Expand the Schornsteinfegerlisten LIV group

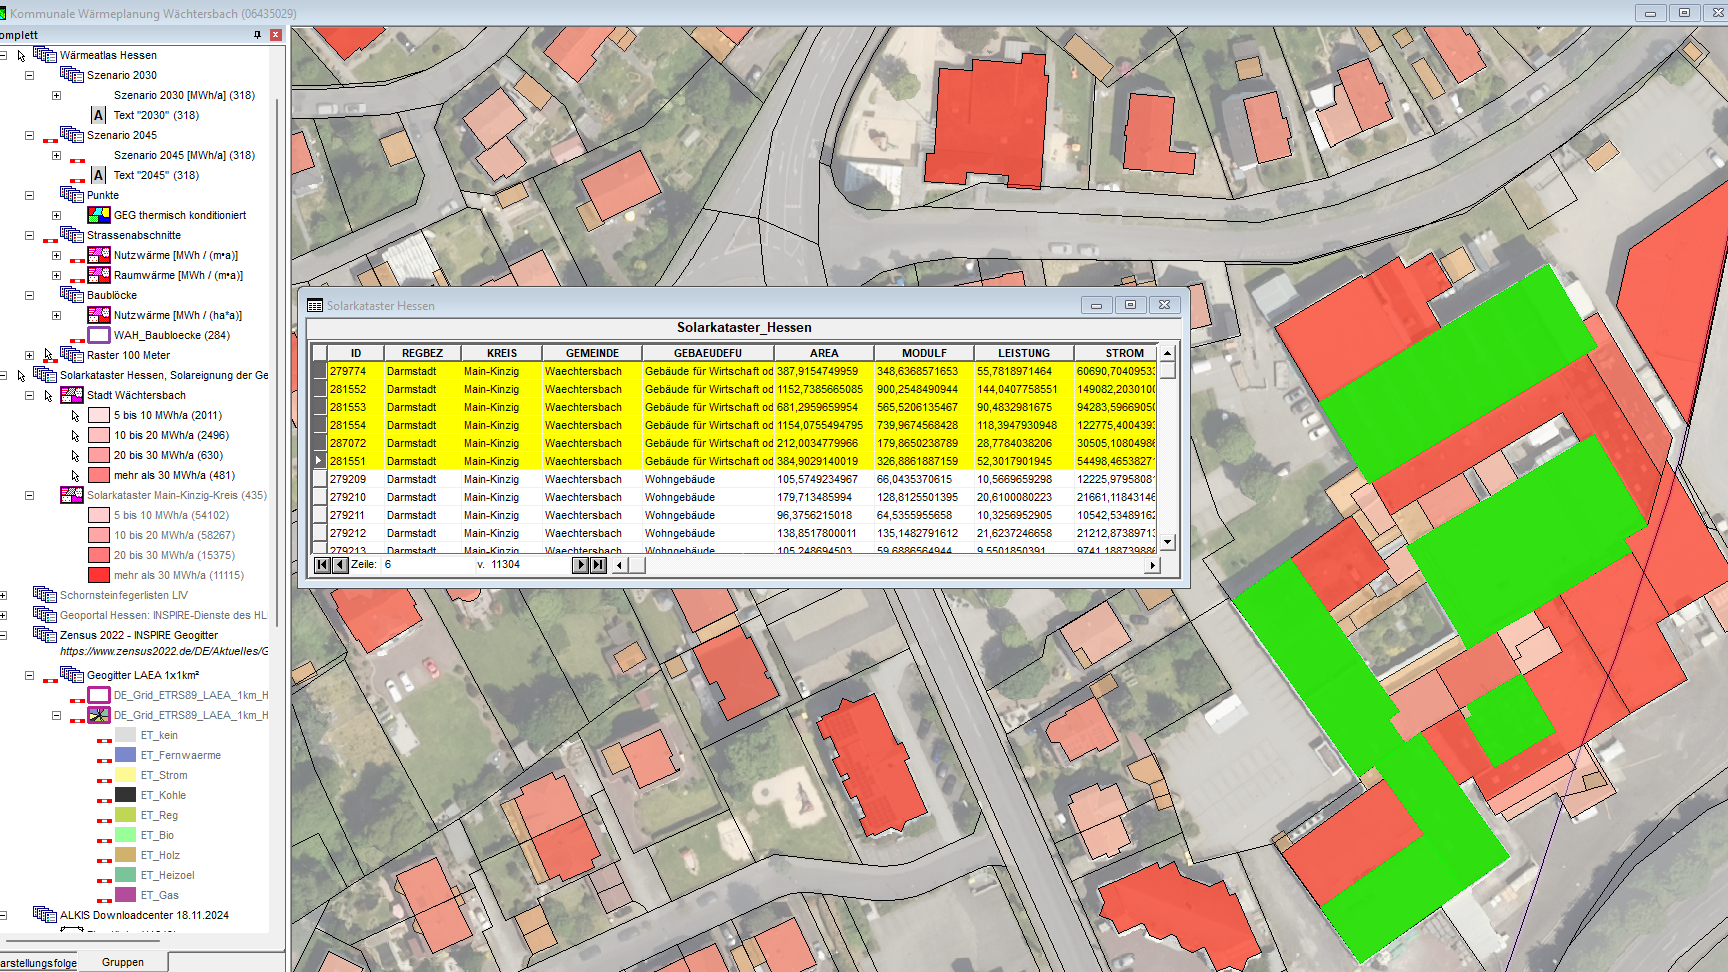pos(4,595)
